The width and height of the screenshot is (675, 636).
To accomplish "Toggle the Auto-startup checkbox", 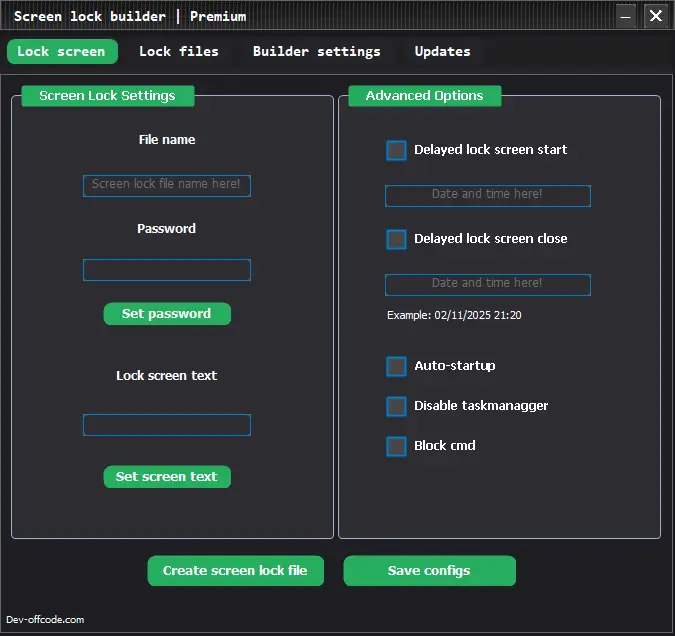I will (x=396, y=366).
